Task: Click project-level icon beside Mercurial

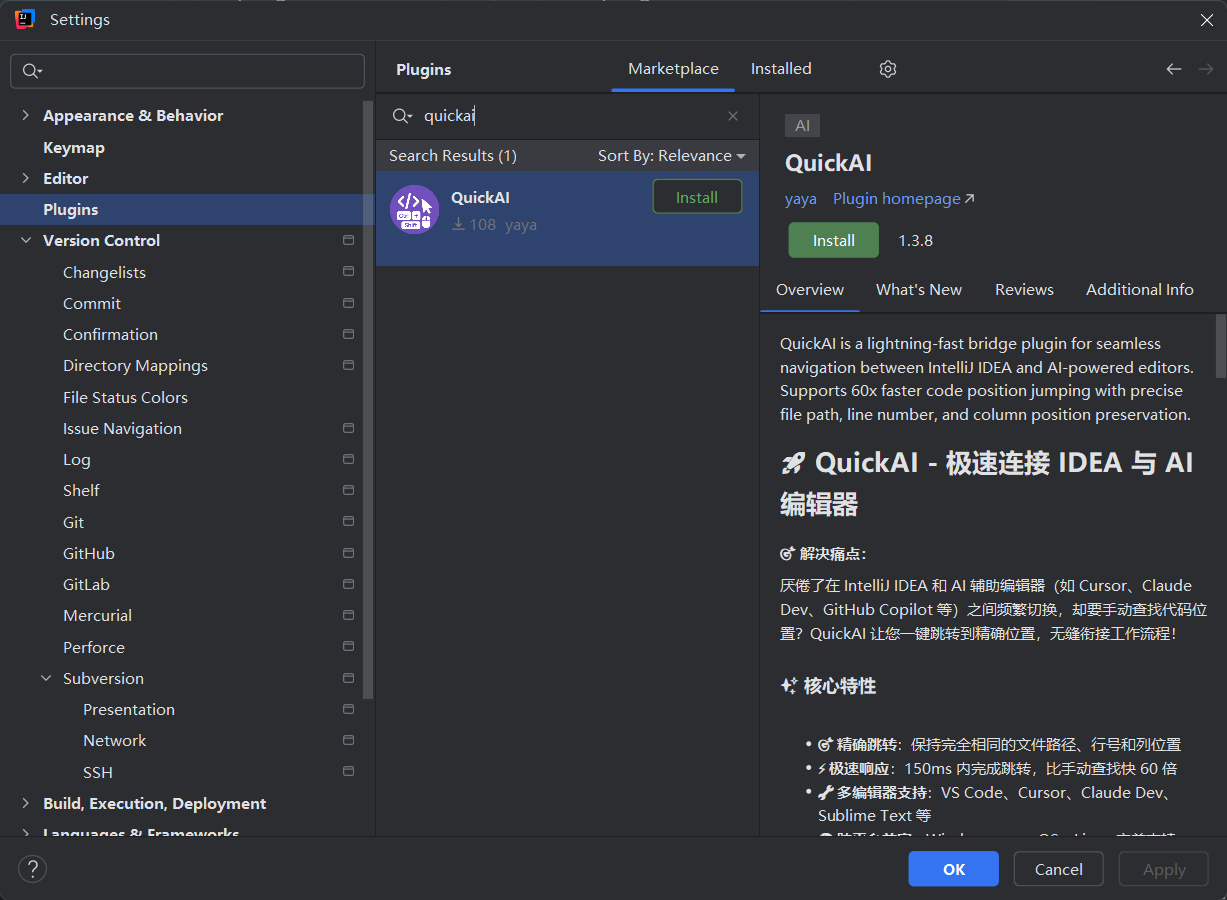Action: (348, 615)
